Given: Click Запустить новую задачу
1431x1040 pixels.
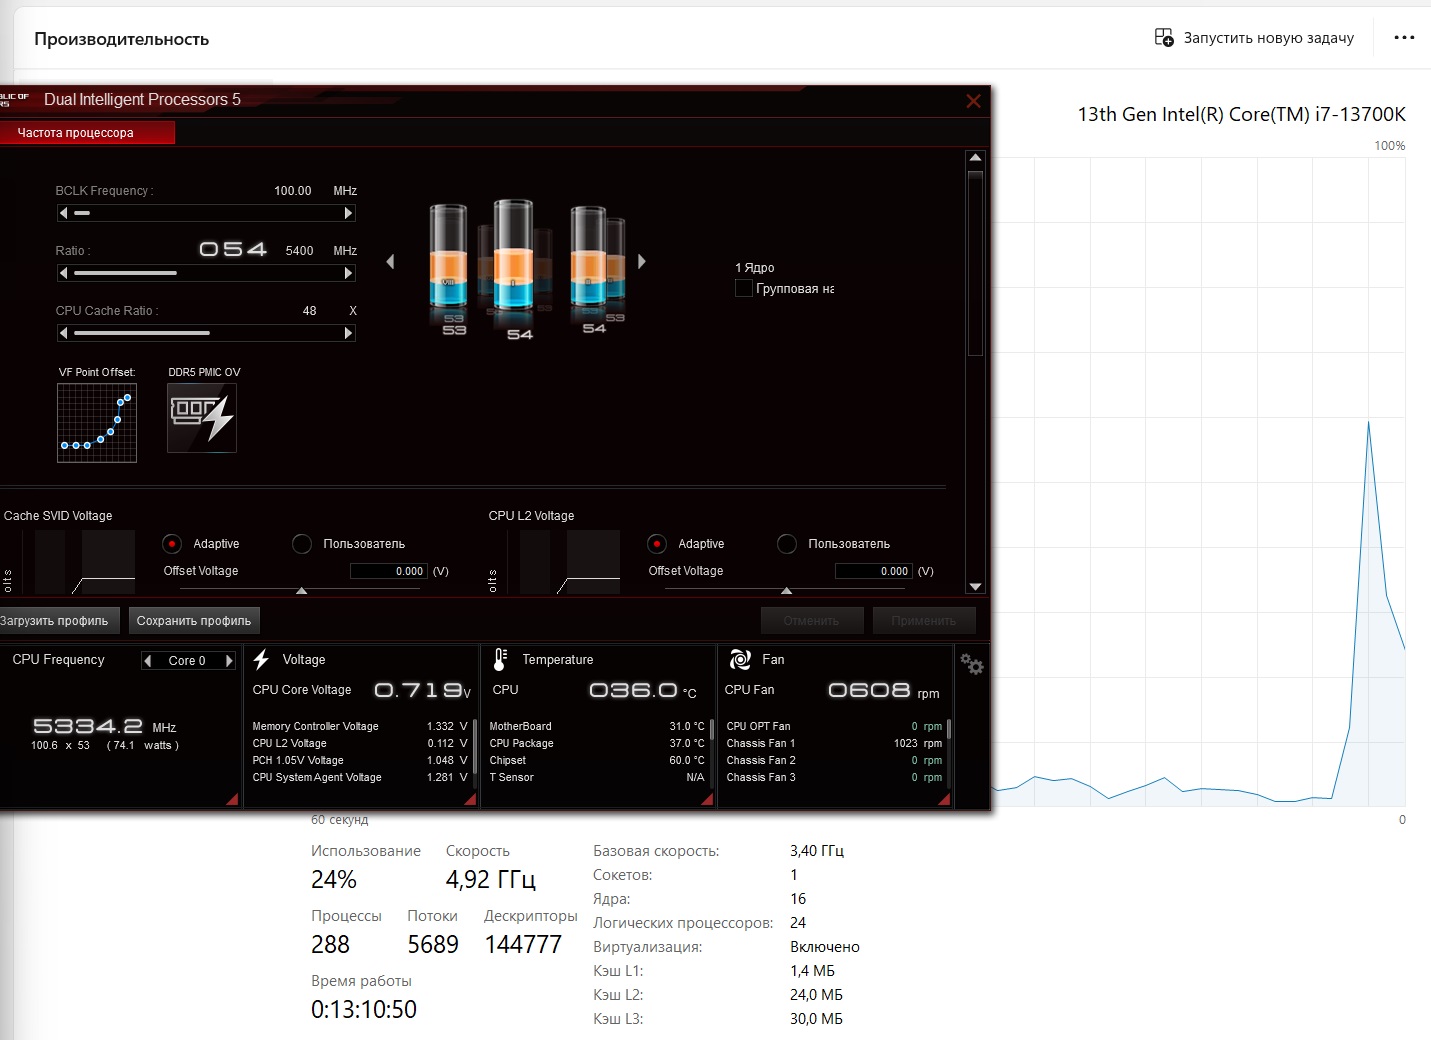Looking at the screenshot, I should 1254,38.
